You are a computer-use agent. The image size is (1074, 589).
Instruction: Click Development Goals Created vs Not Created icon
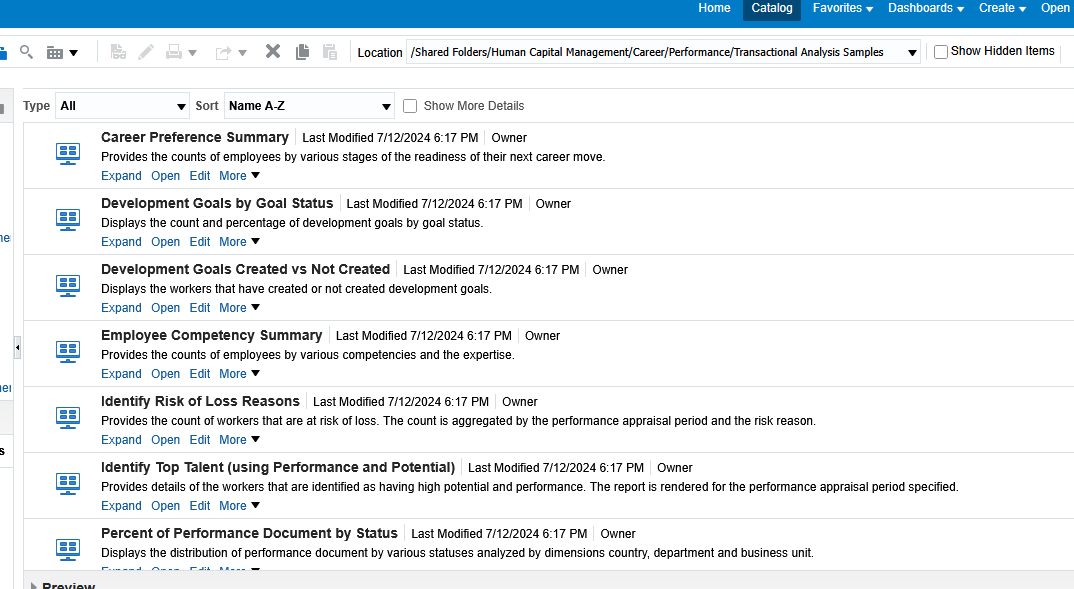pyautogui.click(x=68, y=286)
